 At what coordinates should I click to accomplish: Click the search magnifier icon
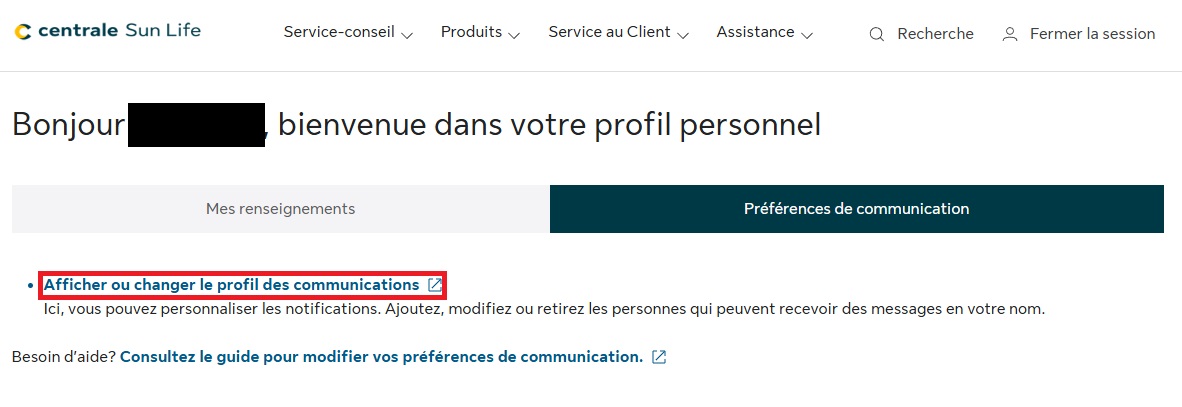pyautogui.click(x=877, y=34)
